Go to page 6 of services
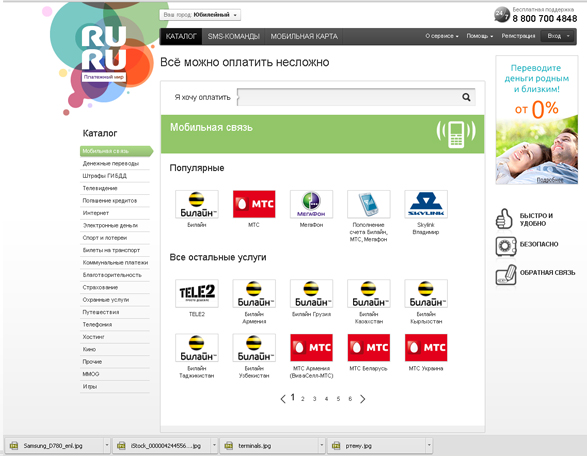This screenshot has height=456, width=587. pos(350,399)
